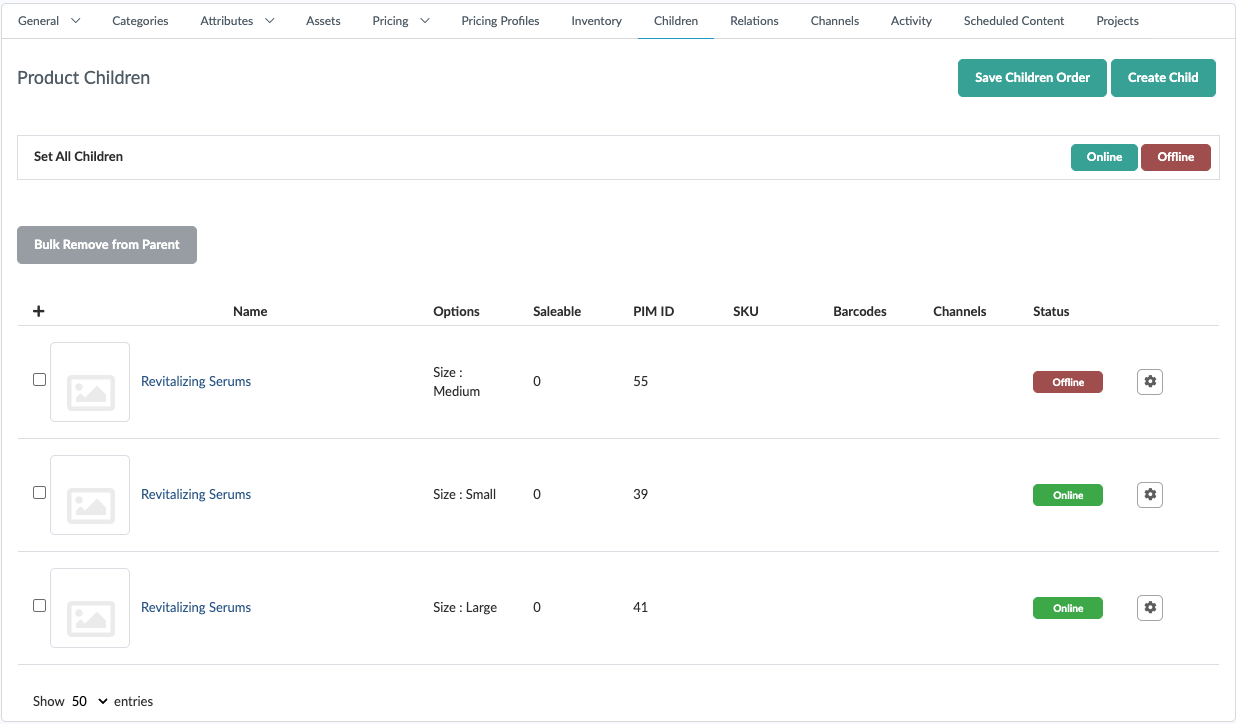Click Save Children Order button
The image size is (1236, 724).
[1032, 78]
